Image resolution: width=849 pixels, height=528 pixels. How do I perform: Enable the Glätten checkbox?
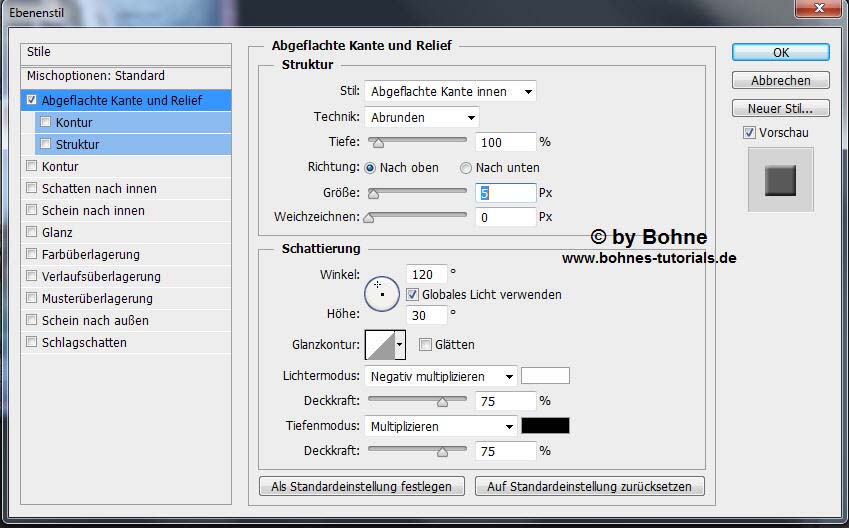pyautogui.click(x=425, y=345)
